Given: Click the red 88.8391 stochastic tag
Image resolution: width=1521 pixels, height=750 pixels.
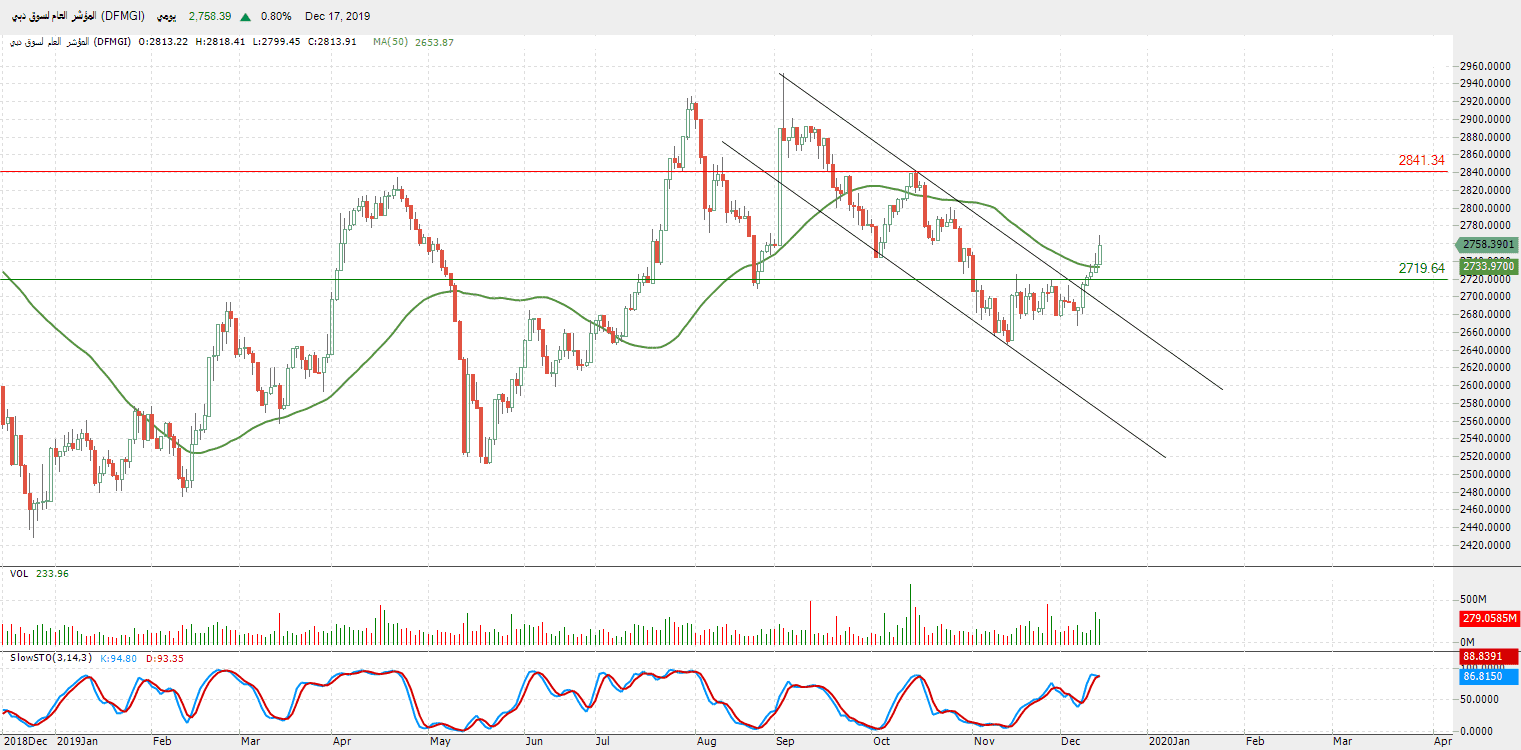Looking at the screenshot, I should point(1488,657).
